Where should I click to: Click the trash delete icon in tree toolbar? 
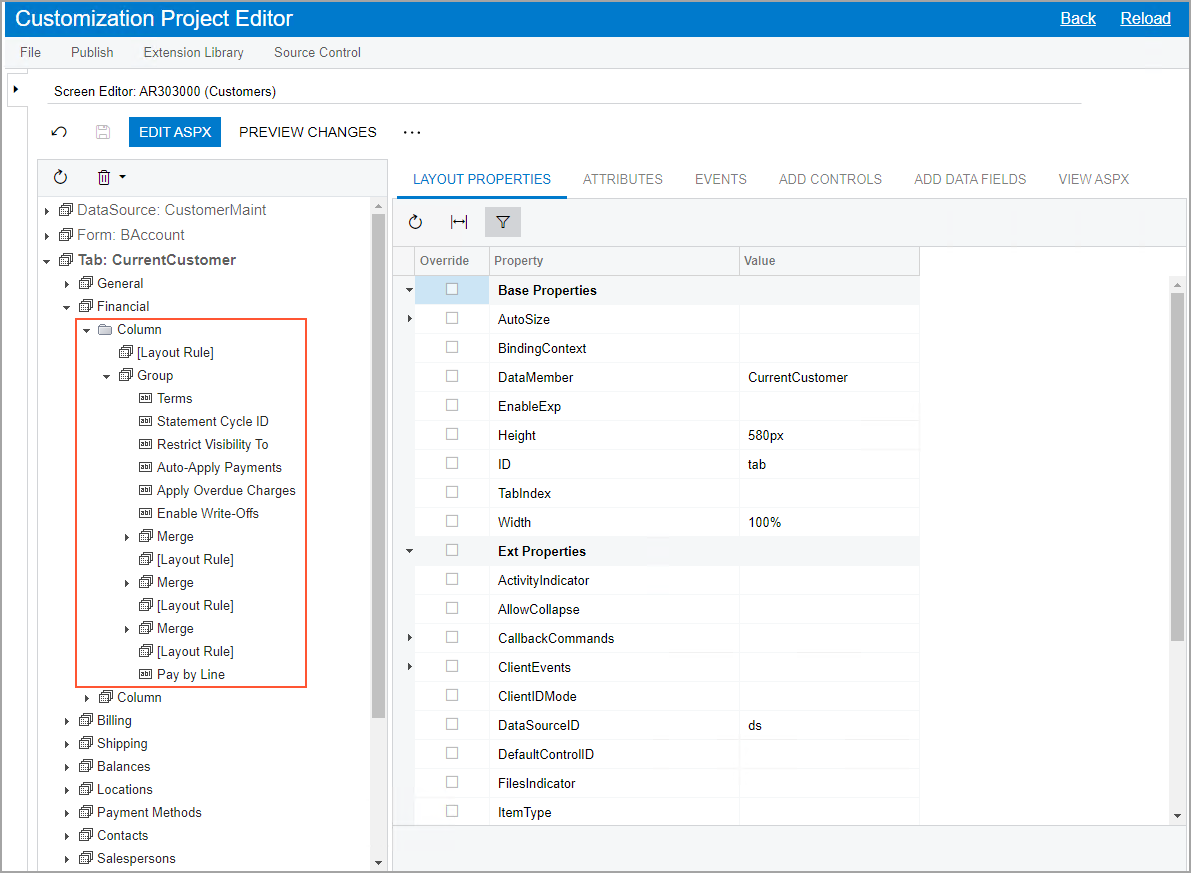pos(104,177)
